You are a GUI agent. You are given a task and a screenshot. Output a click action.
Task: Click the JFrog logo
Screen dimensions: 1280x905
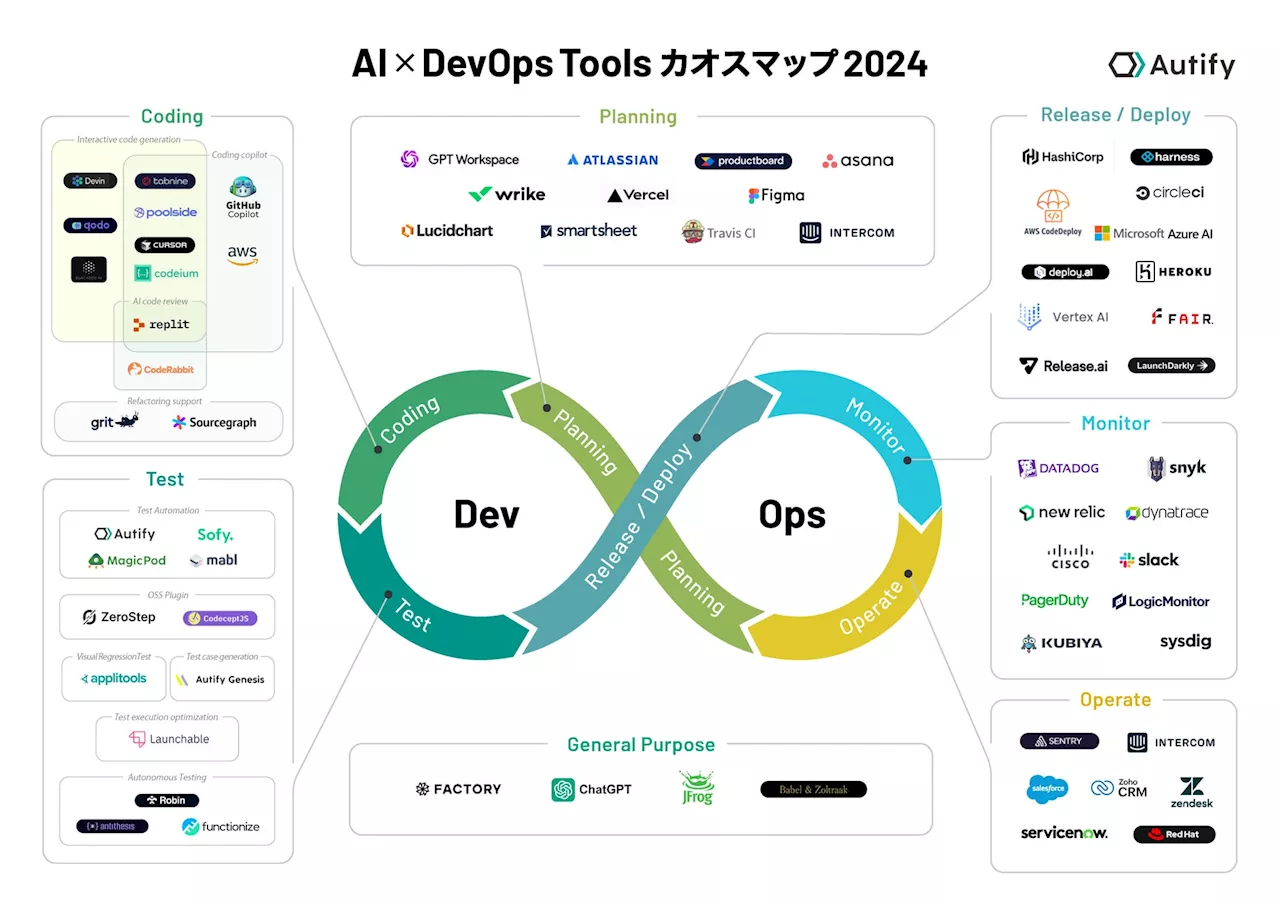coord(696,788)
